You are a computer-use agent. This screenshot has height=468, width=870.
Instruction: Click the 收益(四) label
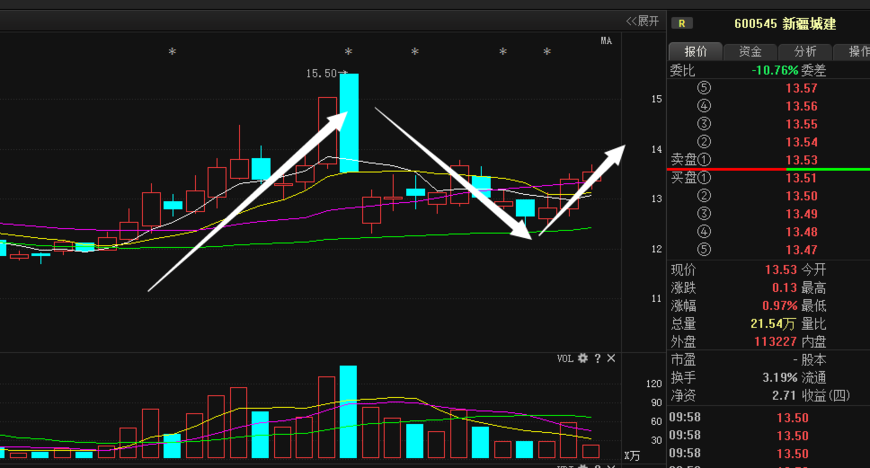826,395
